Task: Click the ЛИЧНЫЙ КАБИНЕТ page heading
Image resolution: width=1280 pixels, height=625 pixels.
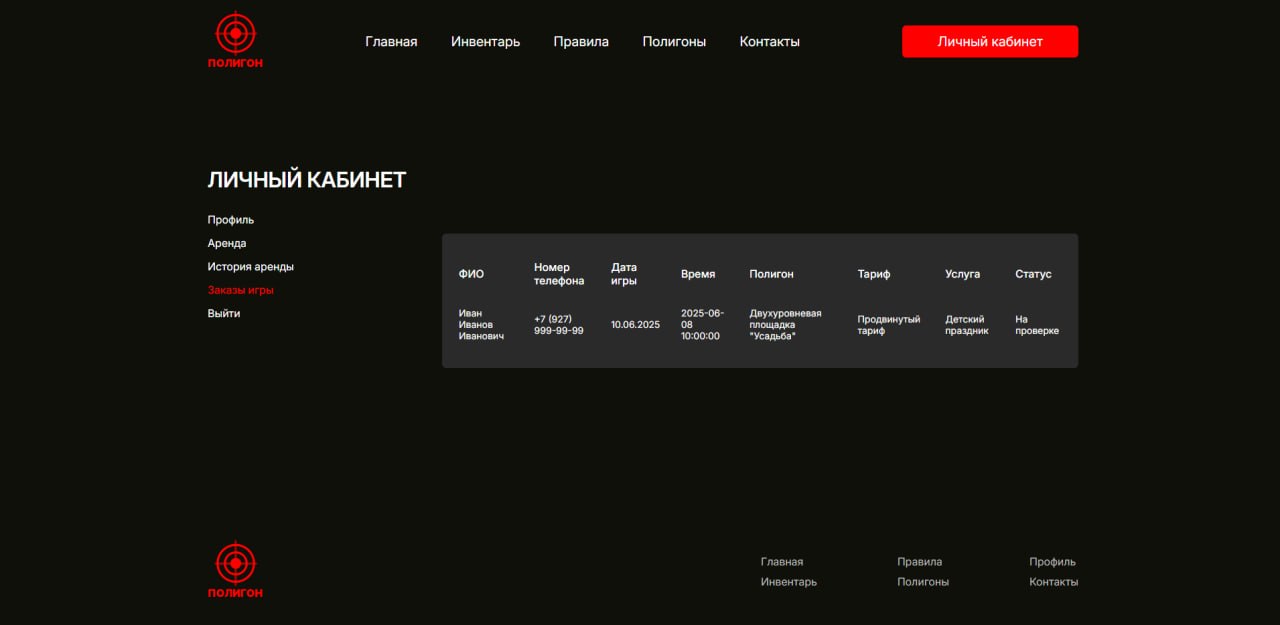Action: pos(307,180)
